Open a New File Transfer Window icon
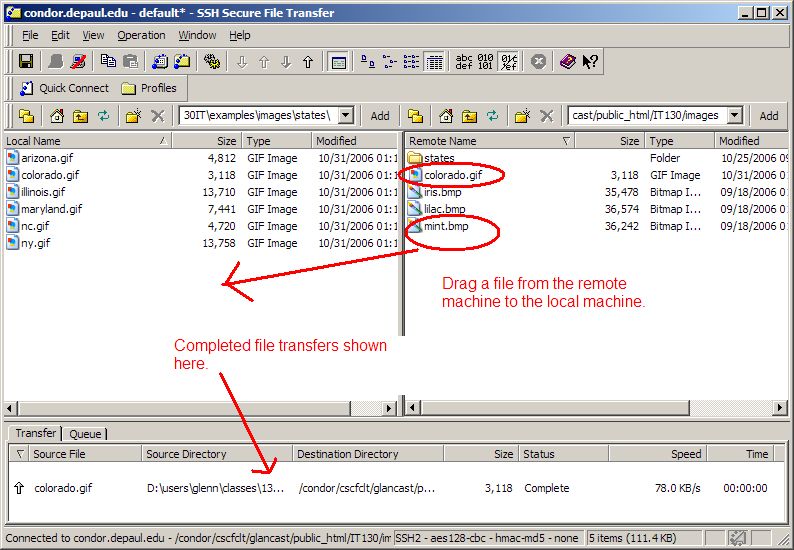This screenshot has width=794, height=550. pyautogui.click(x=182, y=61)
